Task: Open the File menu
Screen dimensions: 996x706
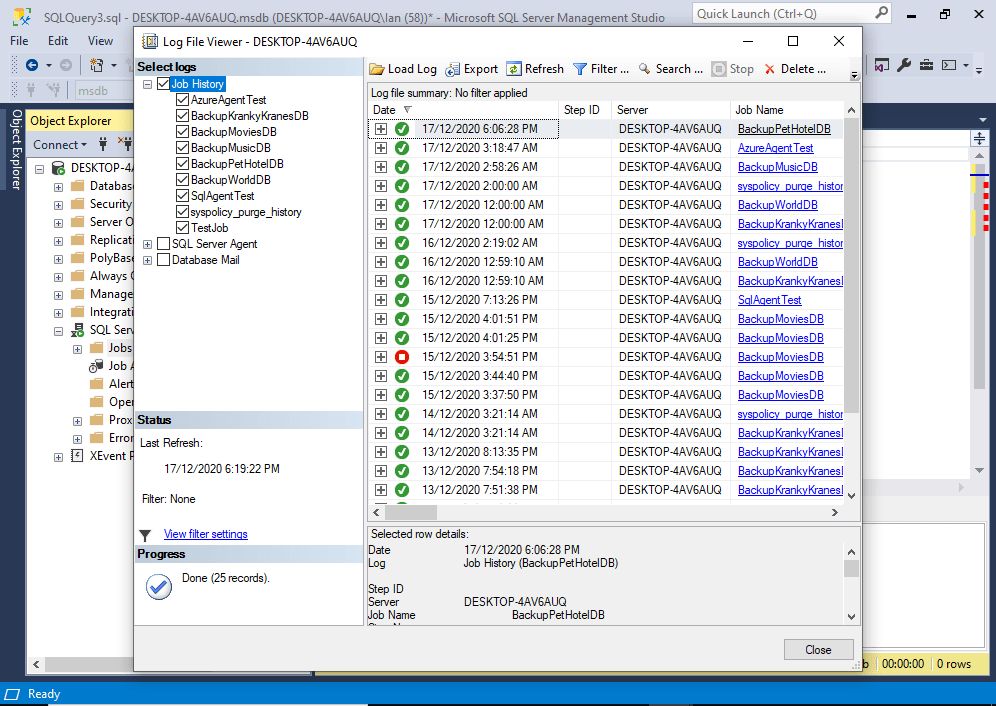Action: click(x=19, y=41)
